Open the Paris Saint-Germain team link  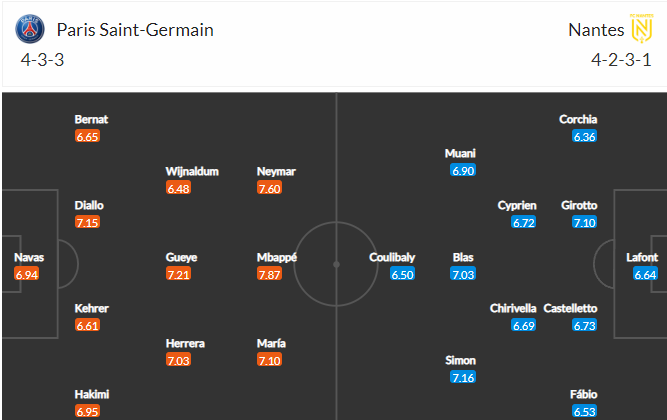click(x=135, y=30)
